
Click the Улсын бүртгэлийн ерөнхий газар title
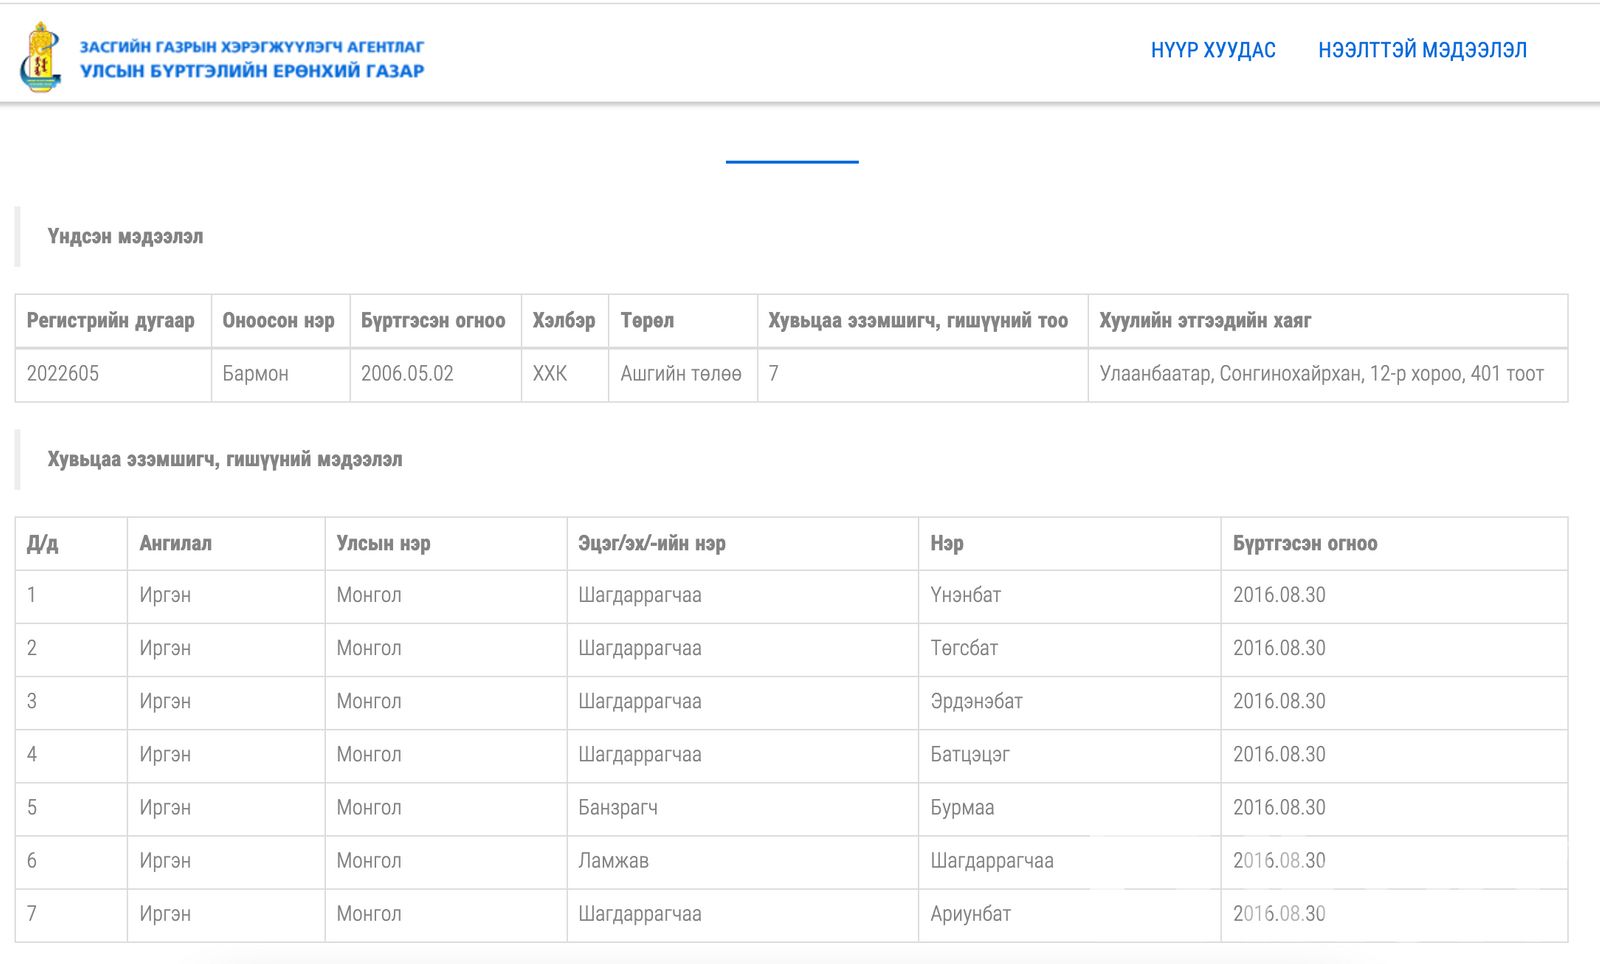click(252, 71)
